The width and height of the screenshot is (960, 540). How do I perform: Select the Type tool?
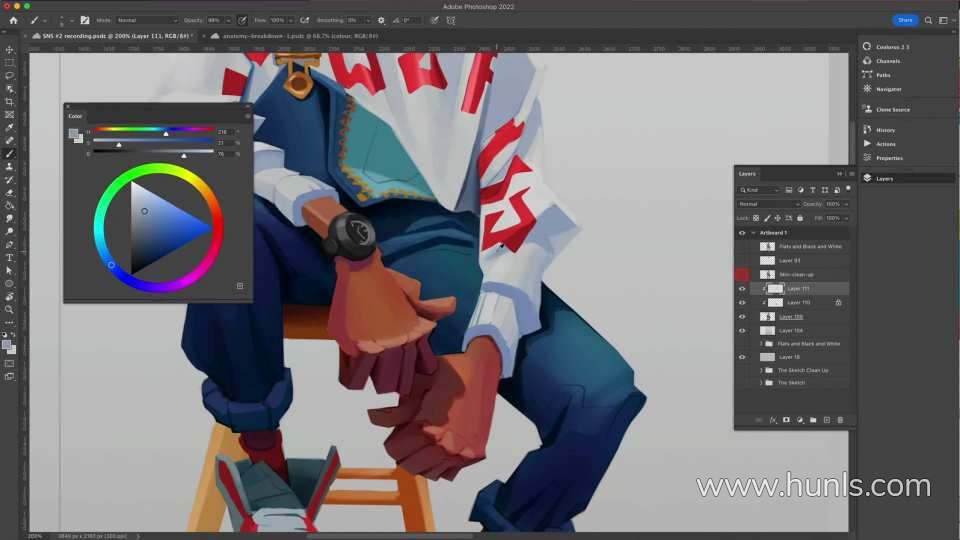click(x=9, y=258)
